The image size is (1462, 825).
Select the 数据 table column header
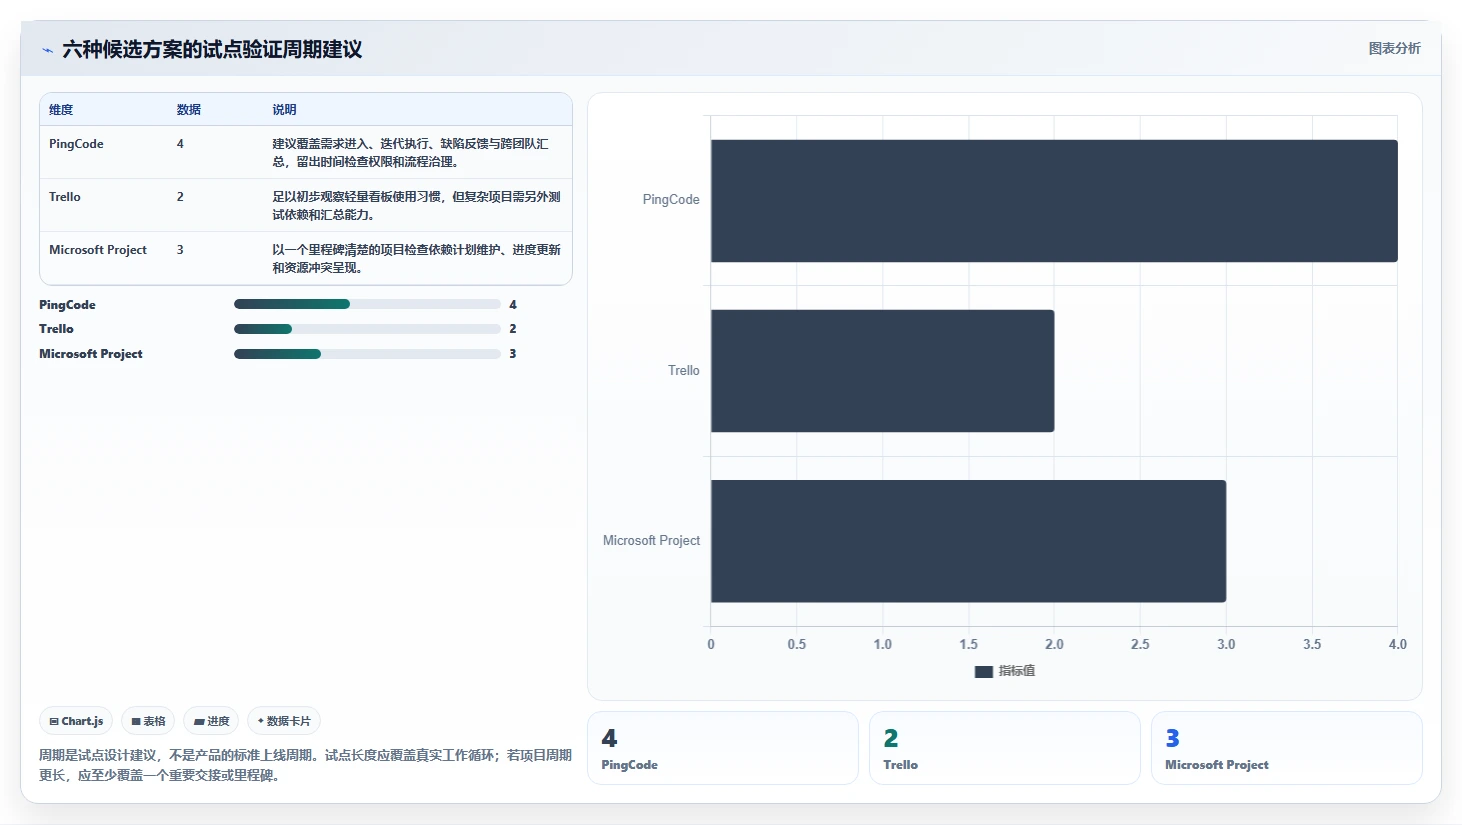point(189,110)
